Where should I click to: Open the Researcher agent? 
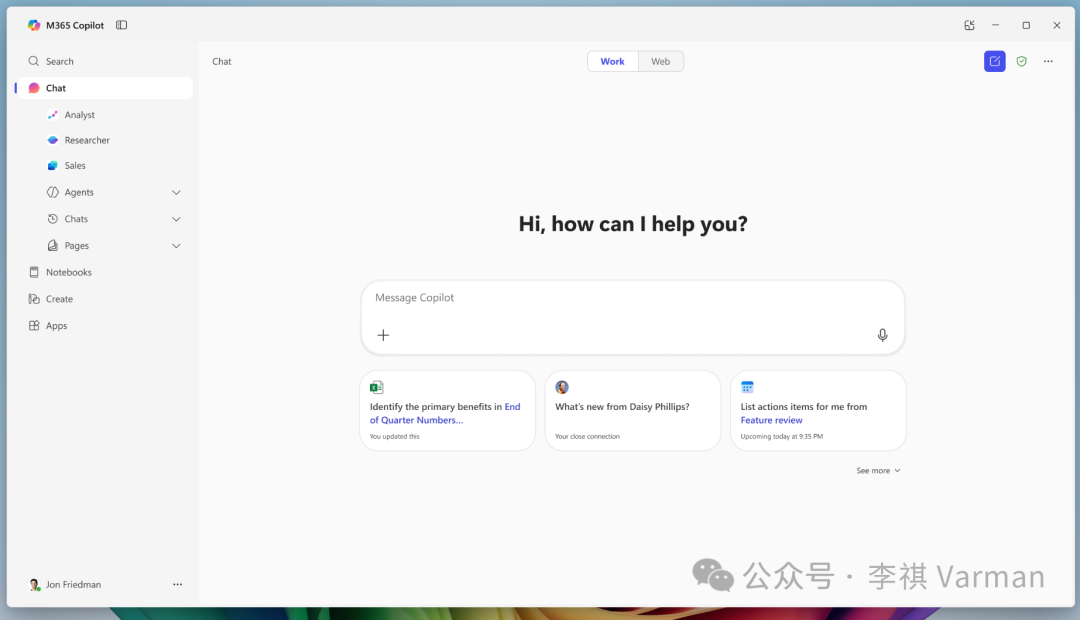[x=87, y=141]
